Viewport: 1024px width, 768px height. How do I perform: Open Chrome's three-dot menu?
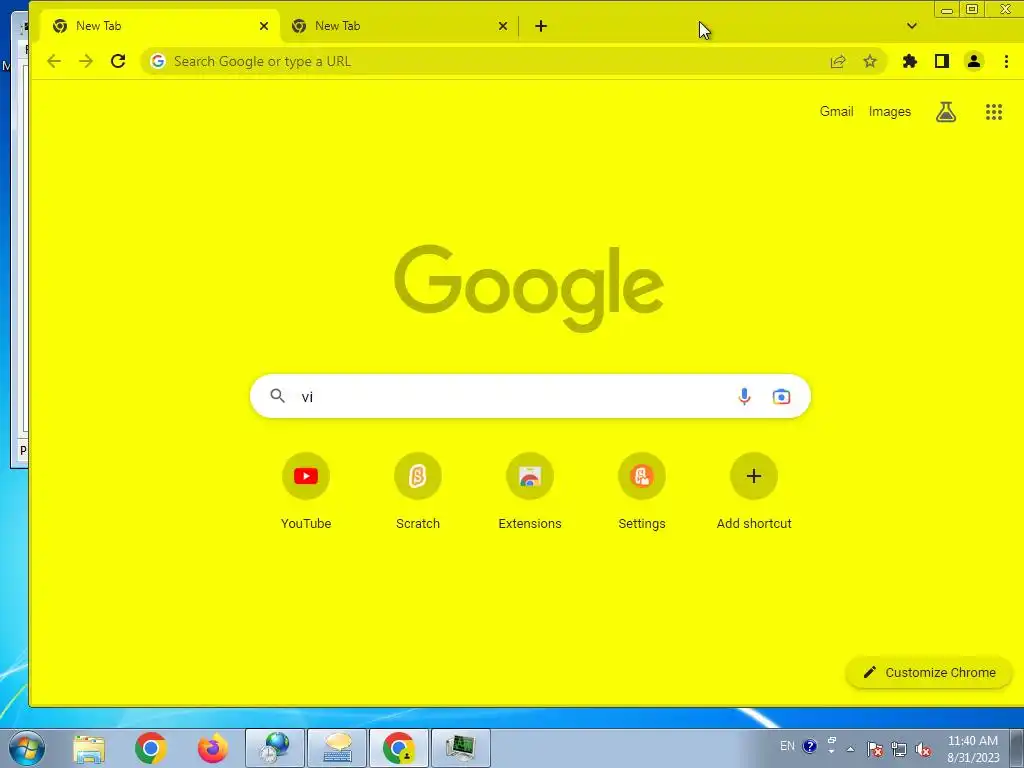pyautogui.click(x=1006, y=61)
